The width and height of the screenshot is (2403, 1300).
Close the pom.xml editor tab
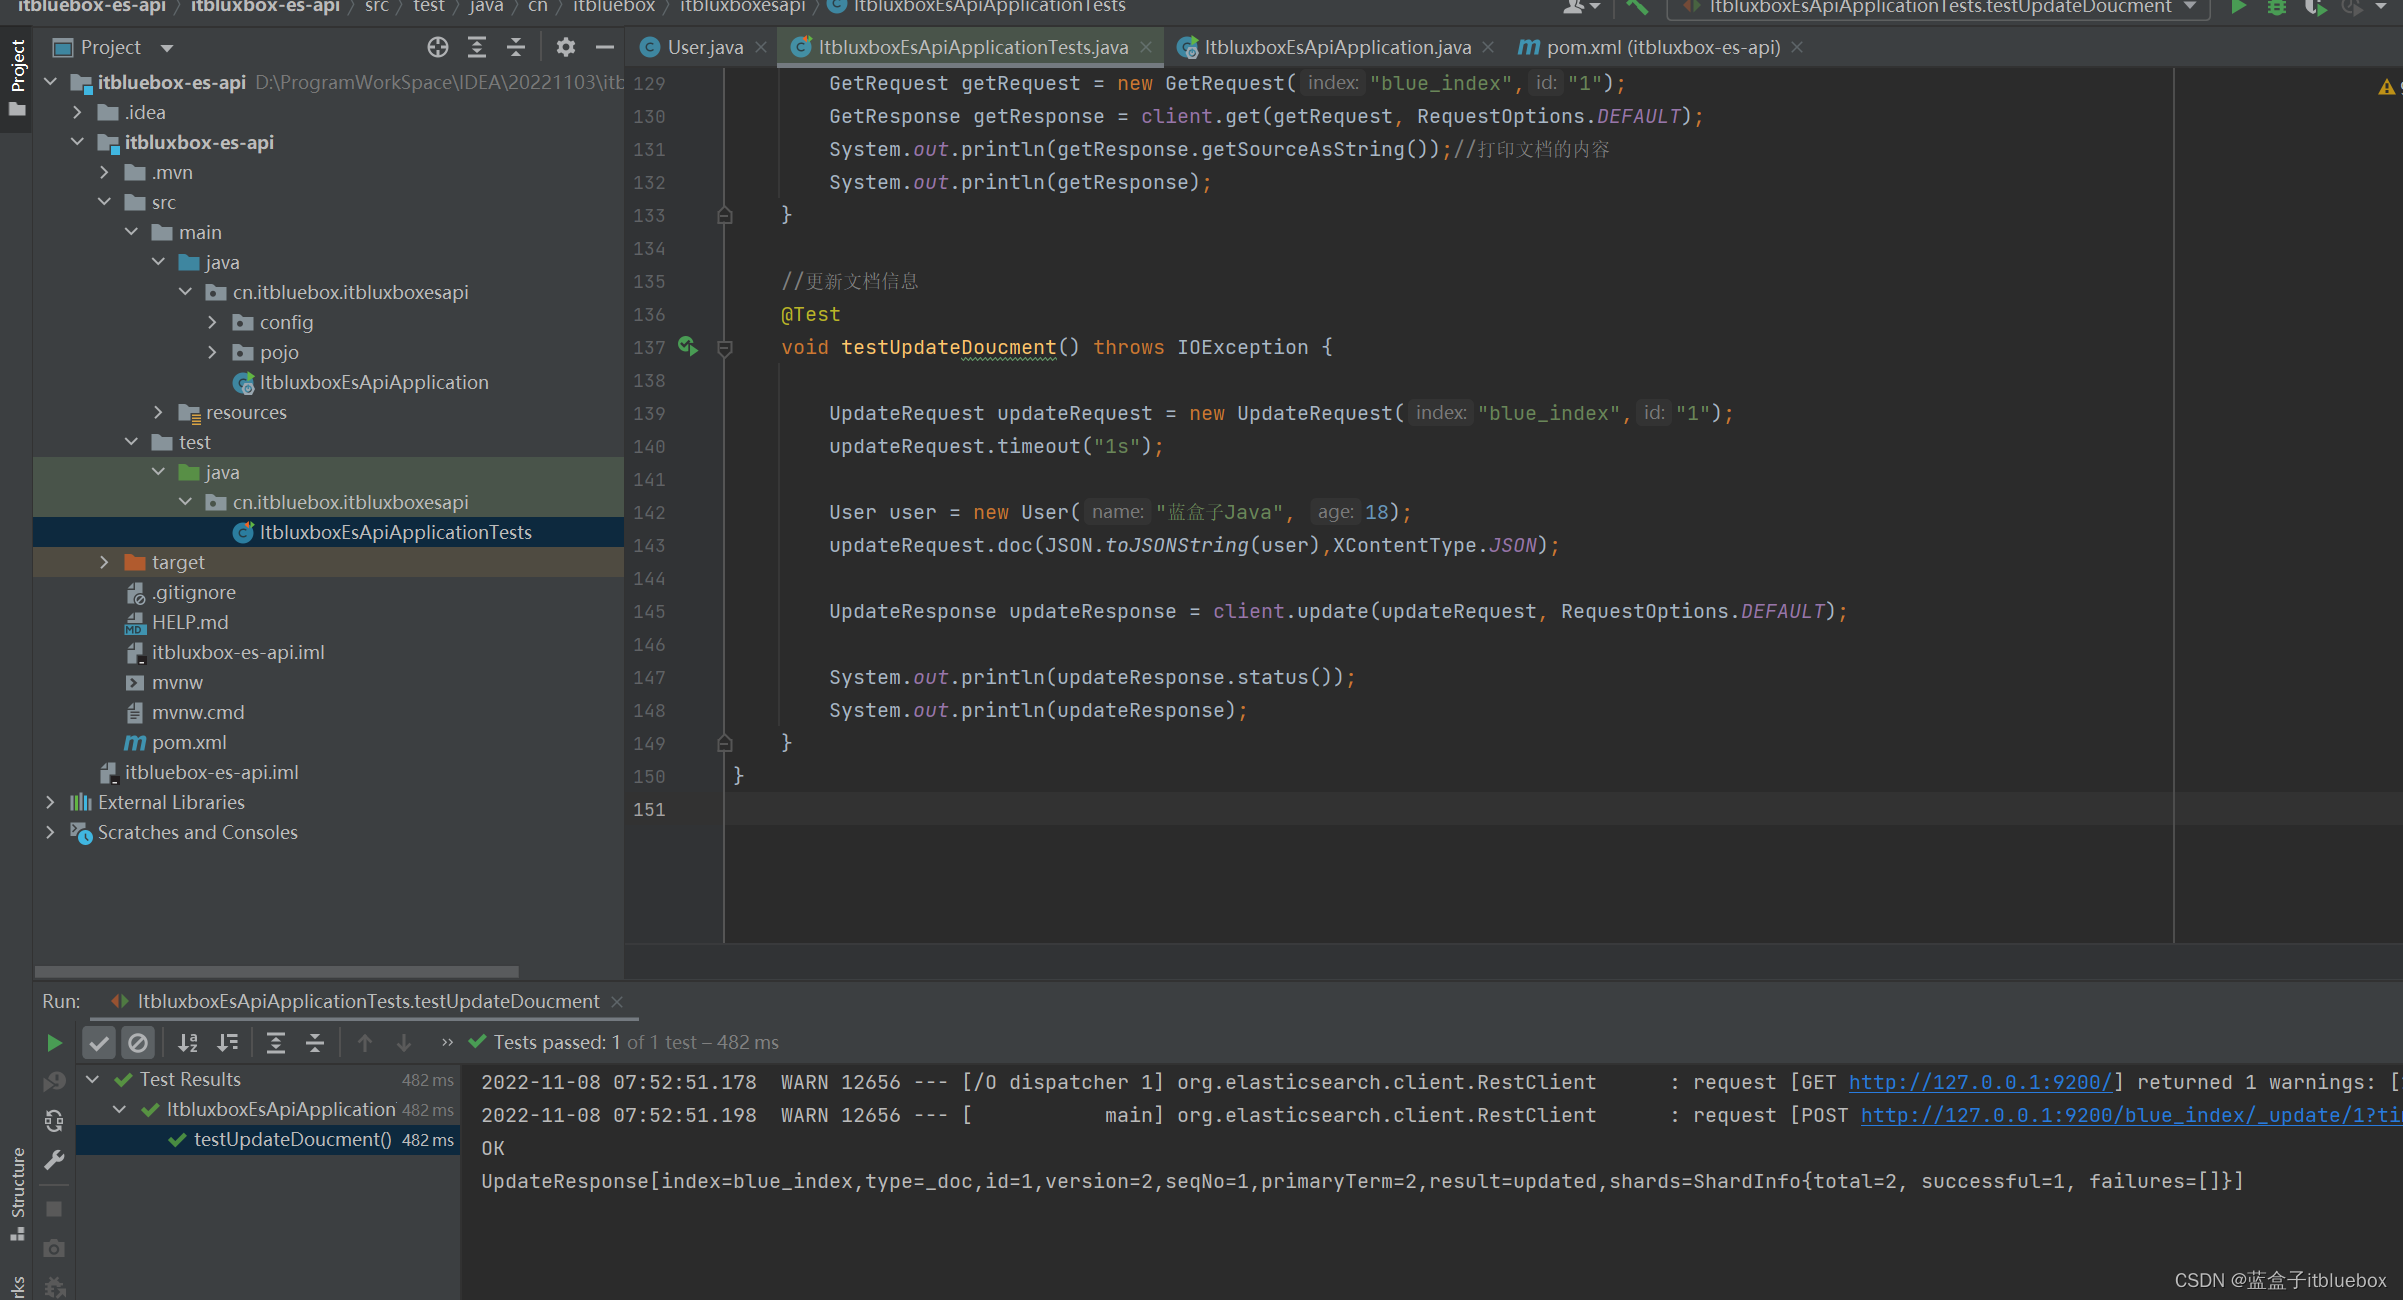pos(1797,47)
